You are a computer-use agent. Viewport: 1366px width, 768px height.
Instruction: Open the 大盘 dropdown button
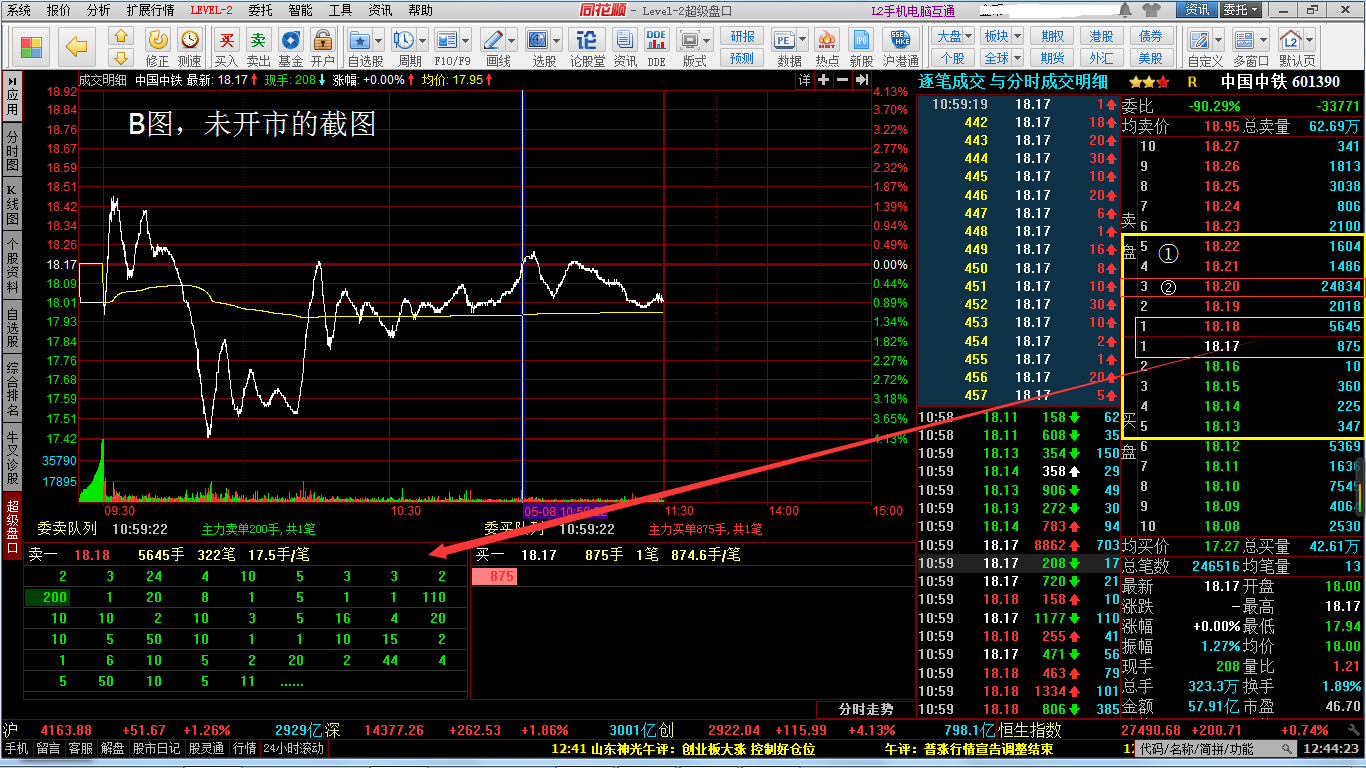pyautogui.click(x=953, y=36)
